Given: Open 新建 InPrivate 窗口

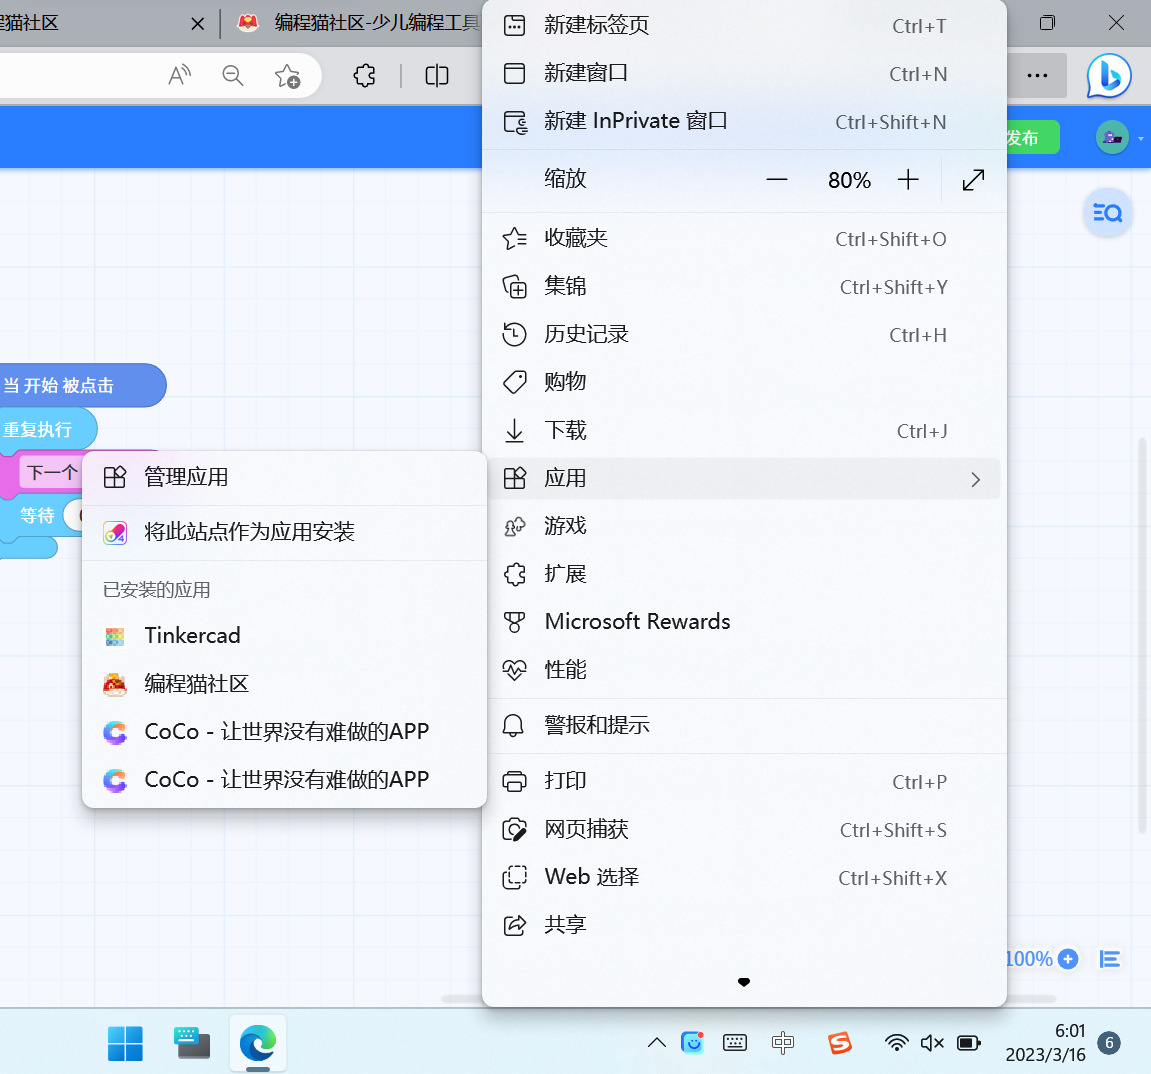Looking at the screenshot, I should (744, 121).
